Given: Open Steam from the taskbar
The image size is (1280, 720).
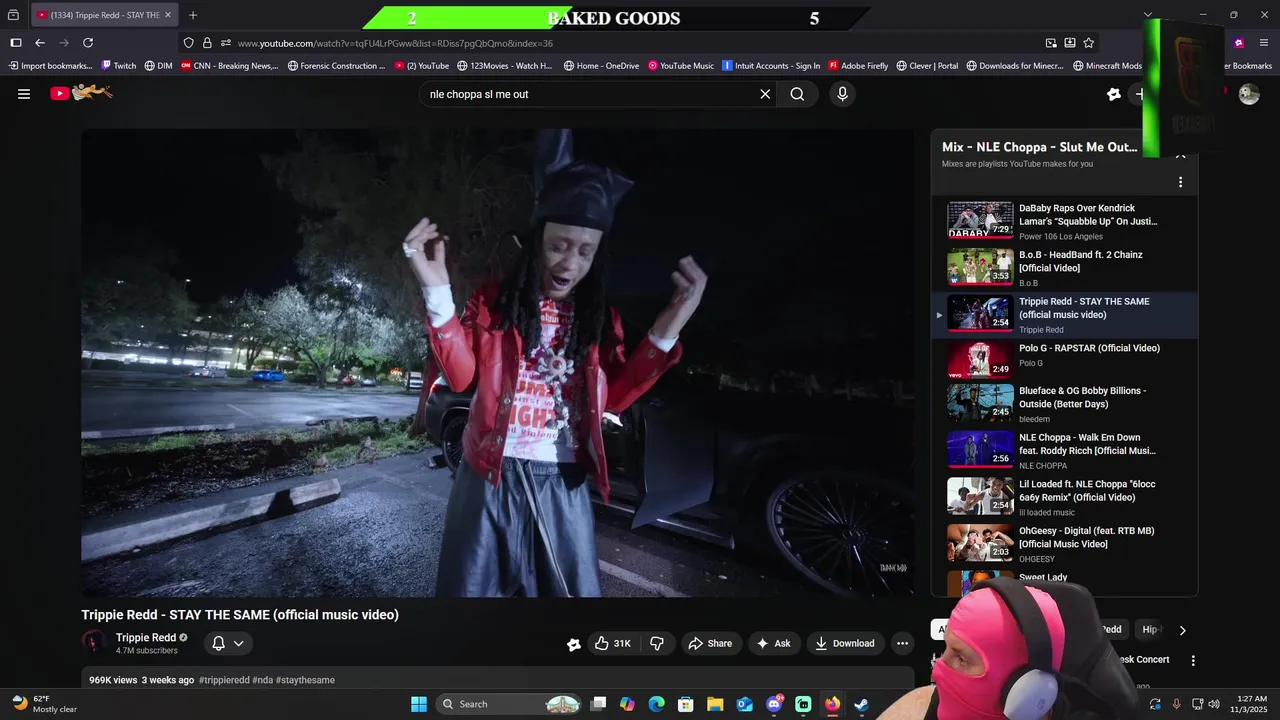Looking at the screenshot, I should [x=861, y=704].
